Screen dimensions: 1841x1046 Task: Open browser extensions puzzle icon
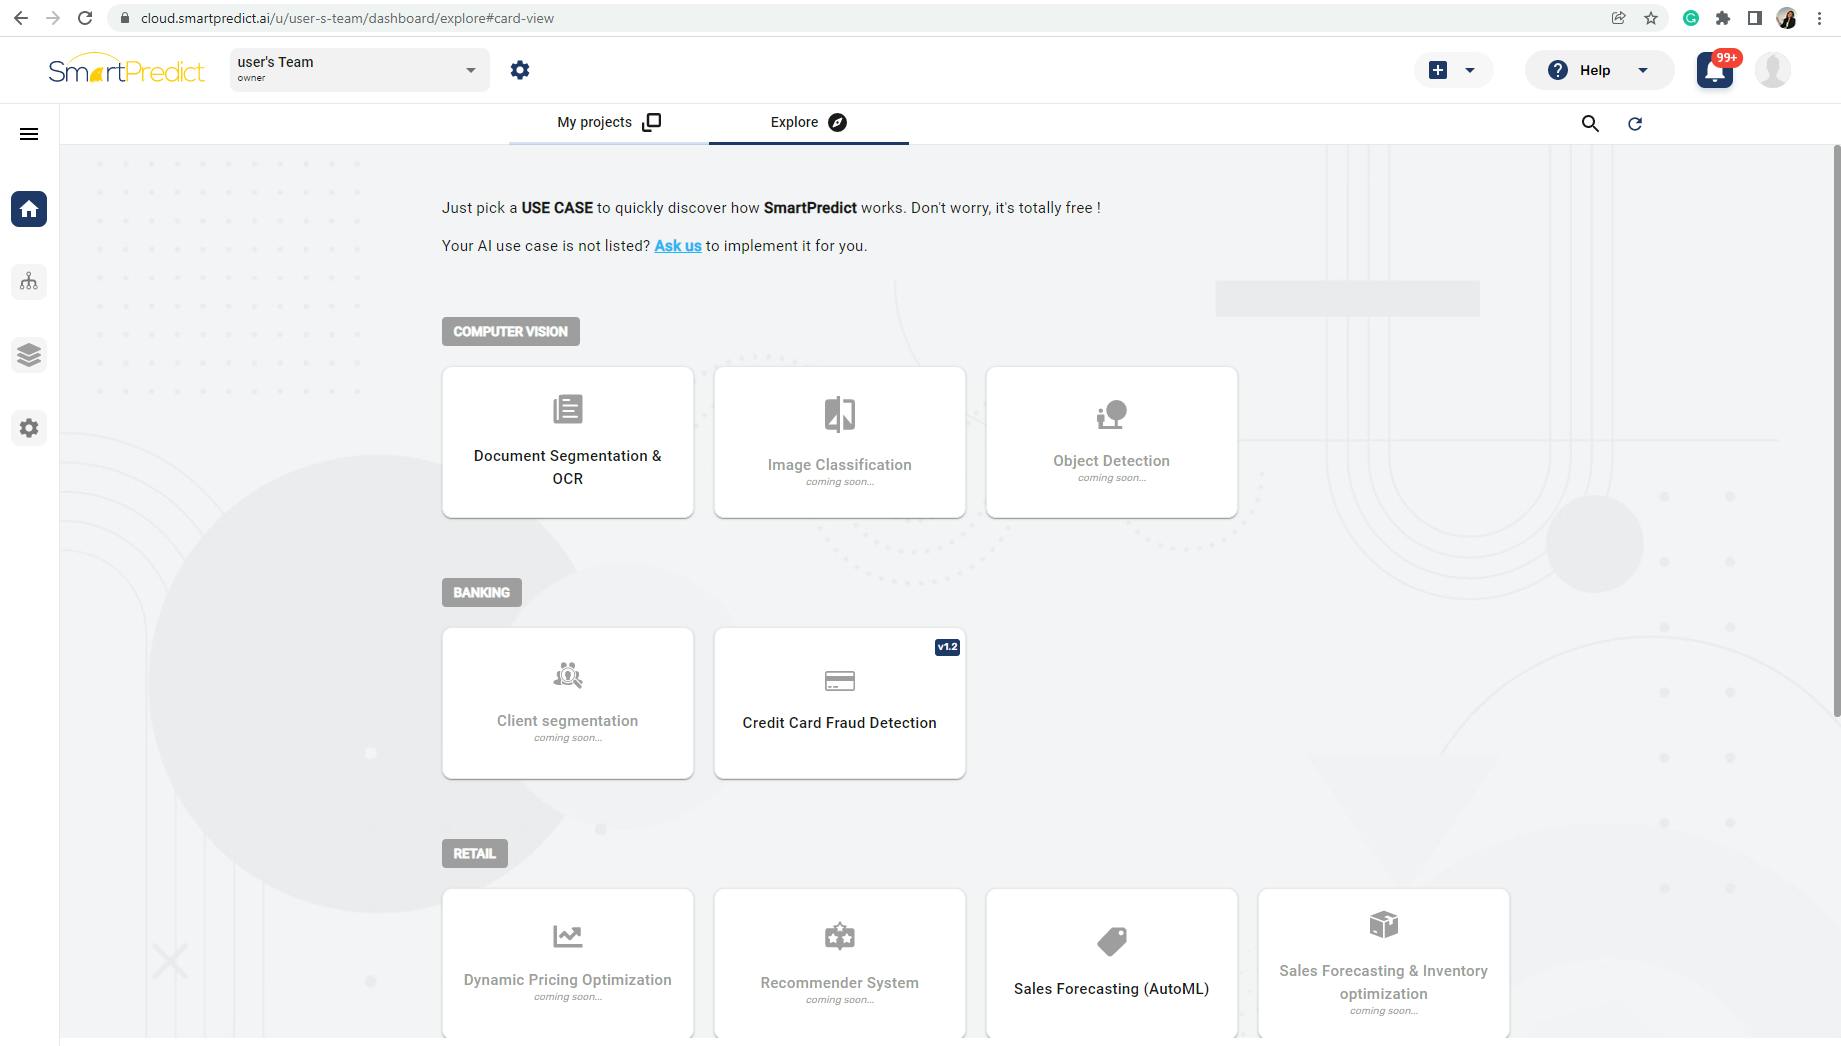(x=1723, y=18)
